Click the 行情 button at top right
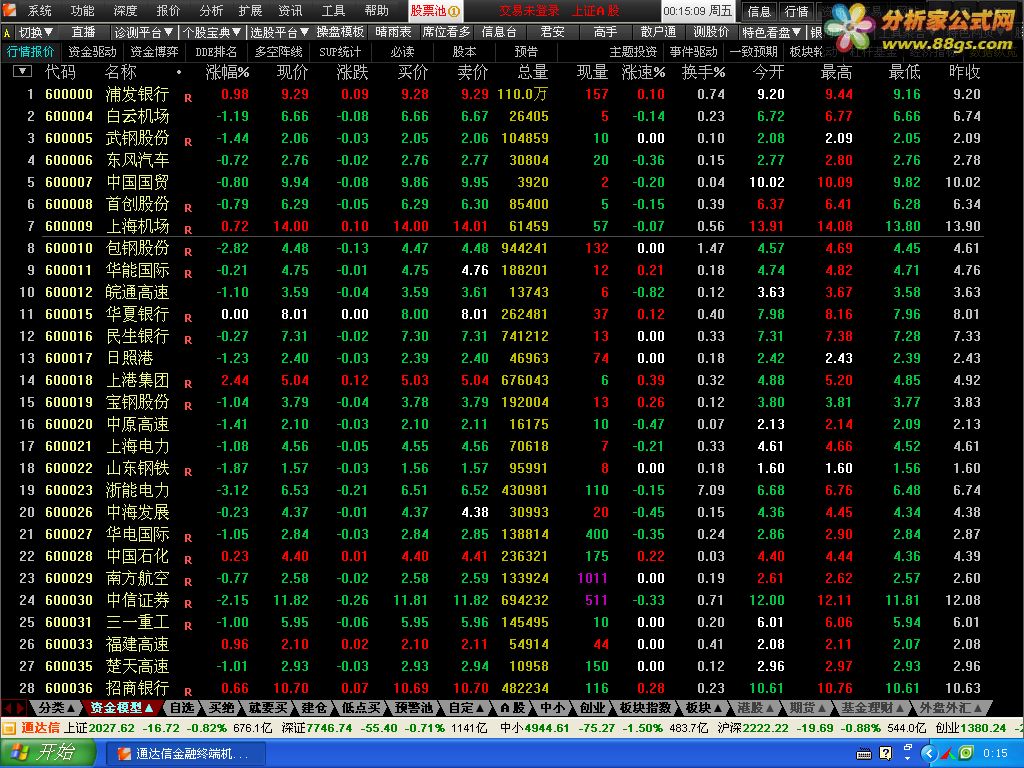This screenshot has height=768, width=1024. pyautogui.click(x=796, y=11)
